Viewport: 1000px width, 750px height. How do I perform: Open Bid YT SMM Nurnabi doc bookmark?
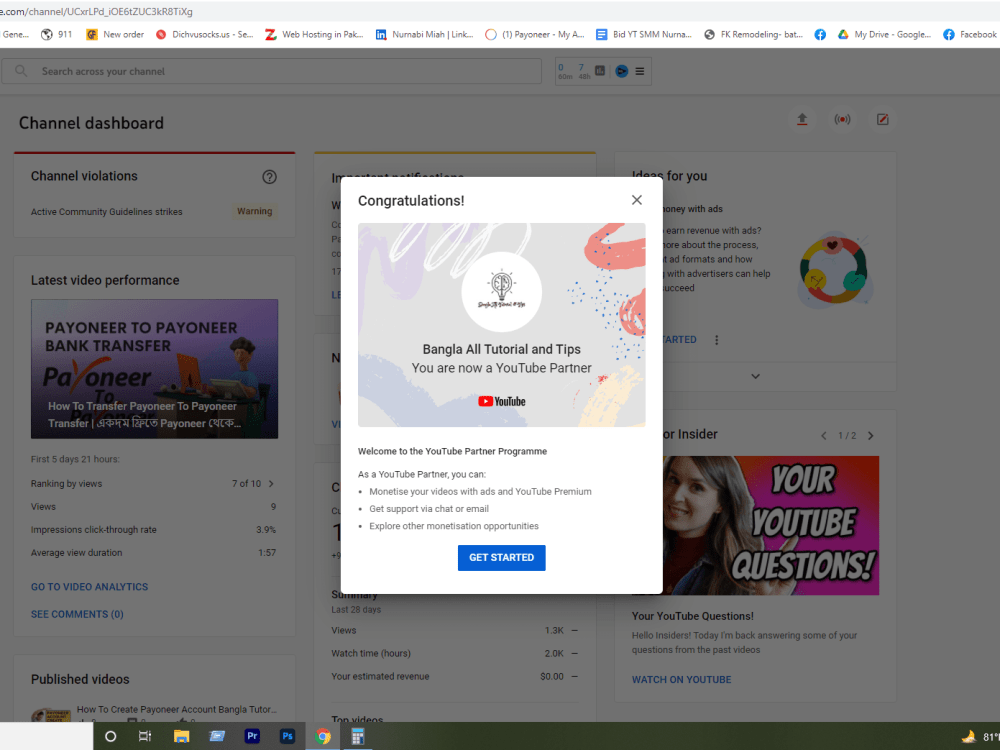tap(644, 34)
